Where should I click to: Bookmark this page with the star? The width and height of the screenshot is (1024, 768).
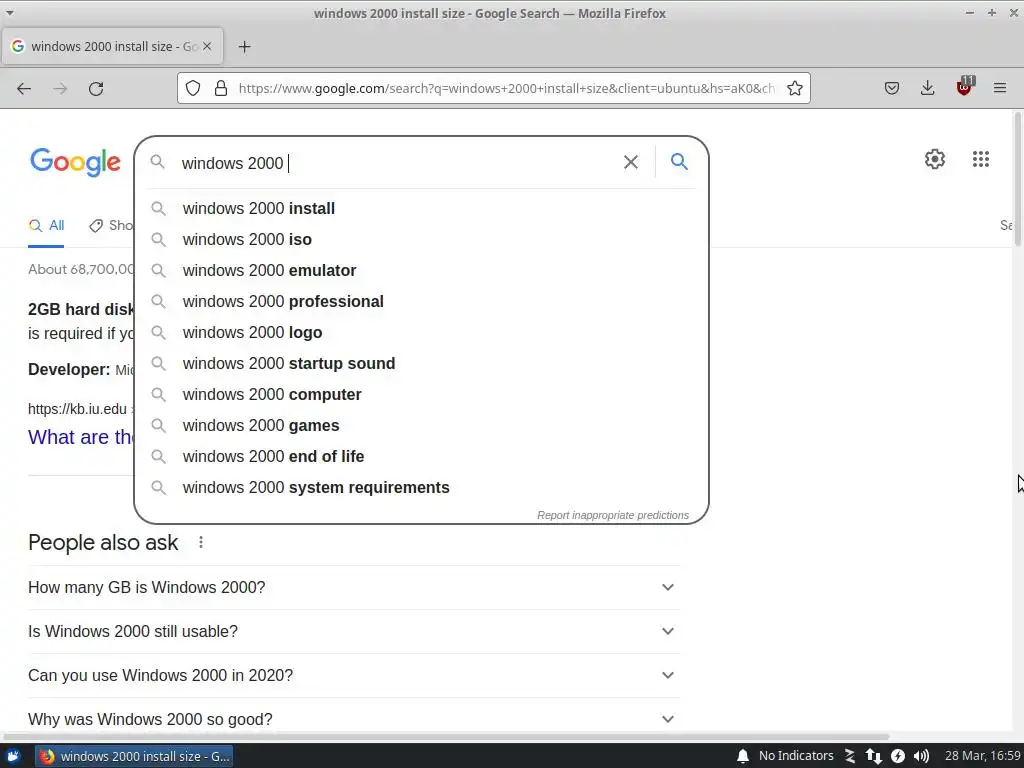pos(795,88)
